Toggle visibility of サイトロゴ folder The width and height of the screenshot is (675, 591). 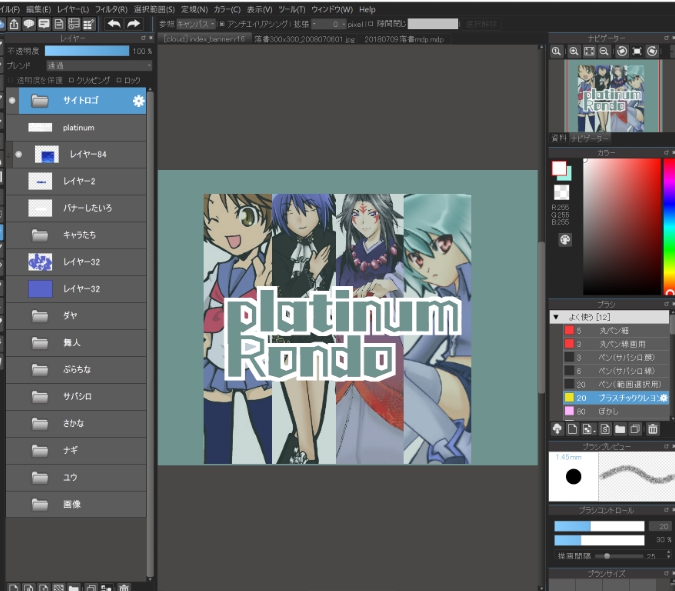click(x=12, y=100)
